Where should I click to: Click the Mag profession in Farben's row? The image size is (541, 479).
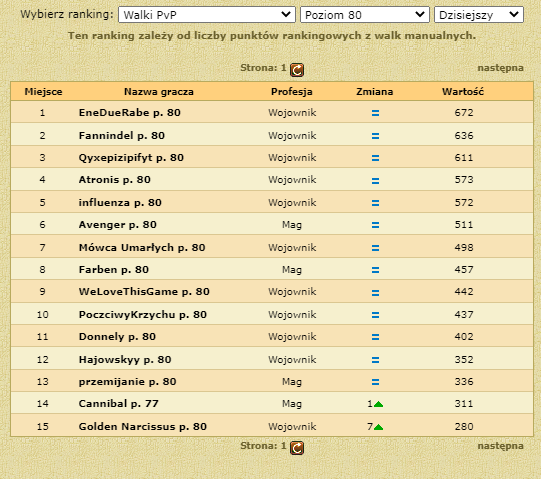pyautogui.click(x=292, y=270)
